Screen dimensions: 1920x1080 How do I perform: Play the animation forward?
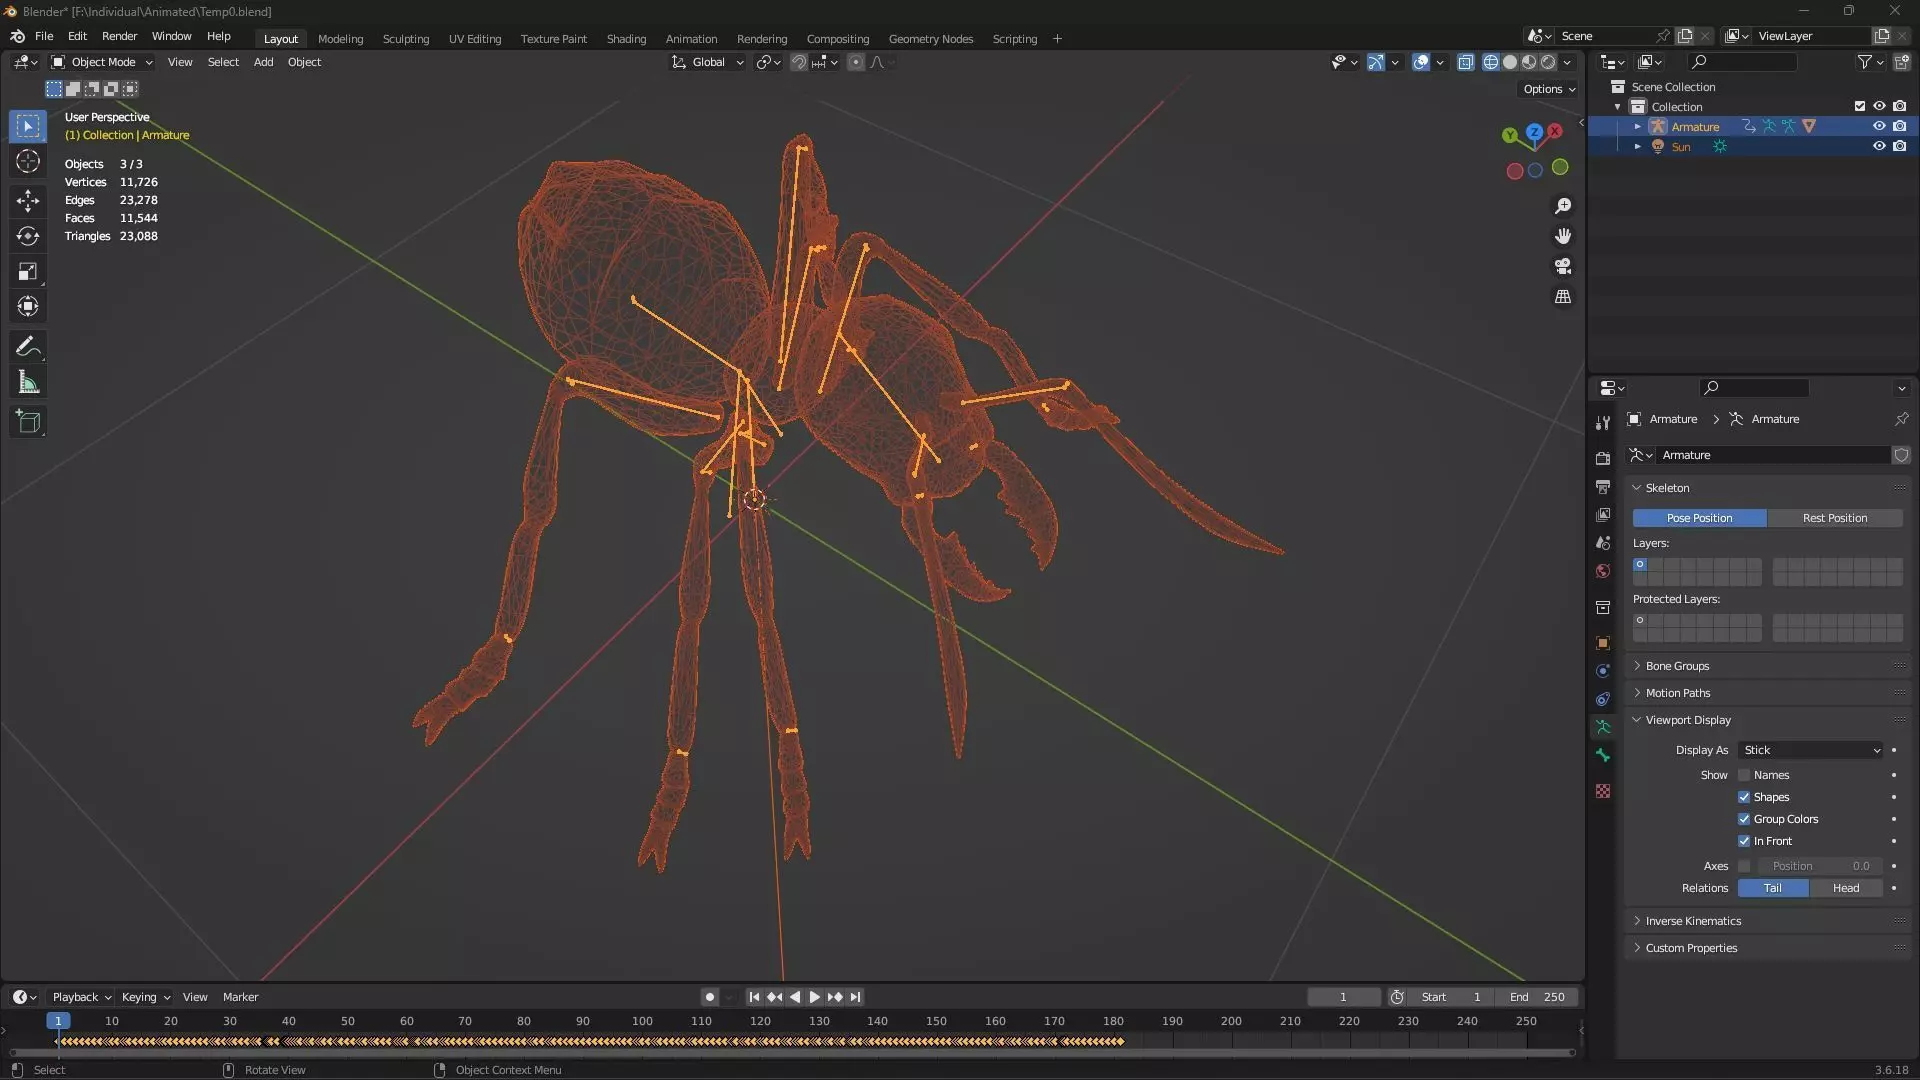814,997
